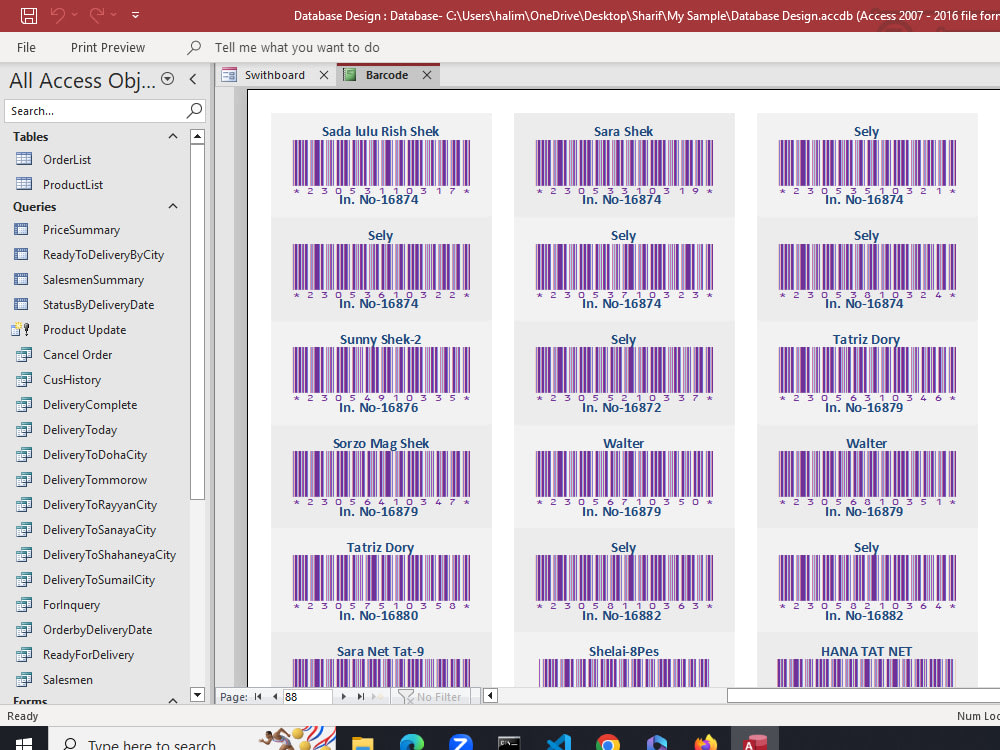Click the Sada lulu Rish Shek barcode
The width and height of the screenshot is (1000, 750).
[x=381, y=163]
